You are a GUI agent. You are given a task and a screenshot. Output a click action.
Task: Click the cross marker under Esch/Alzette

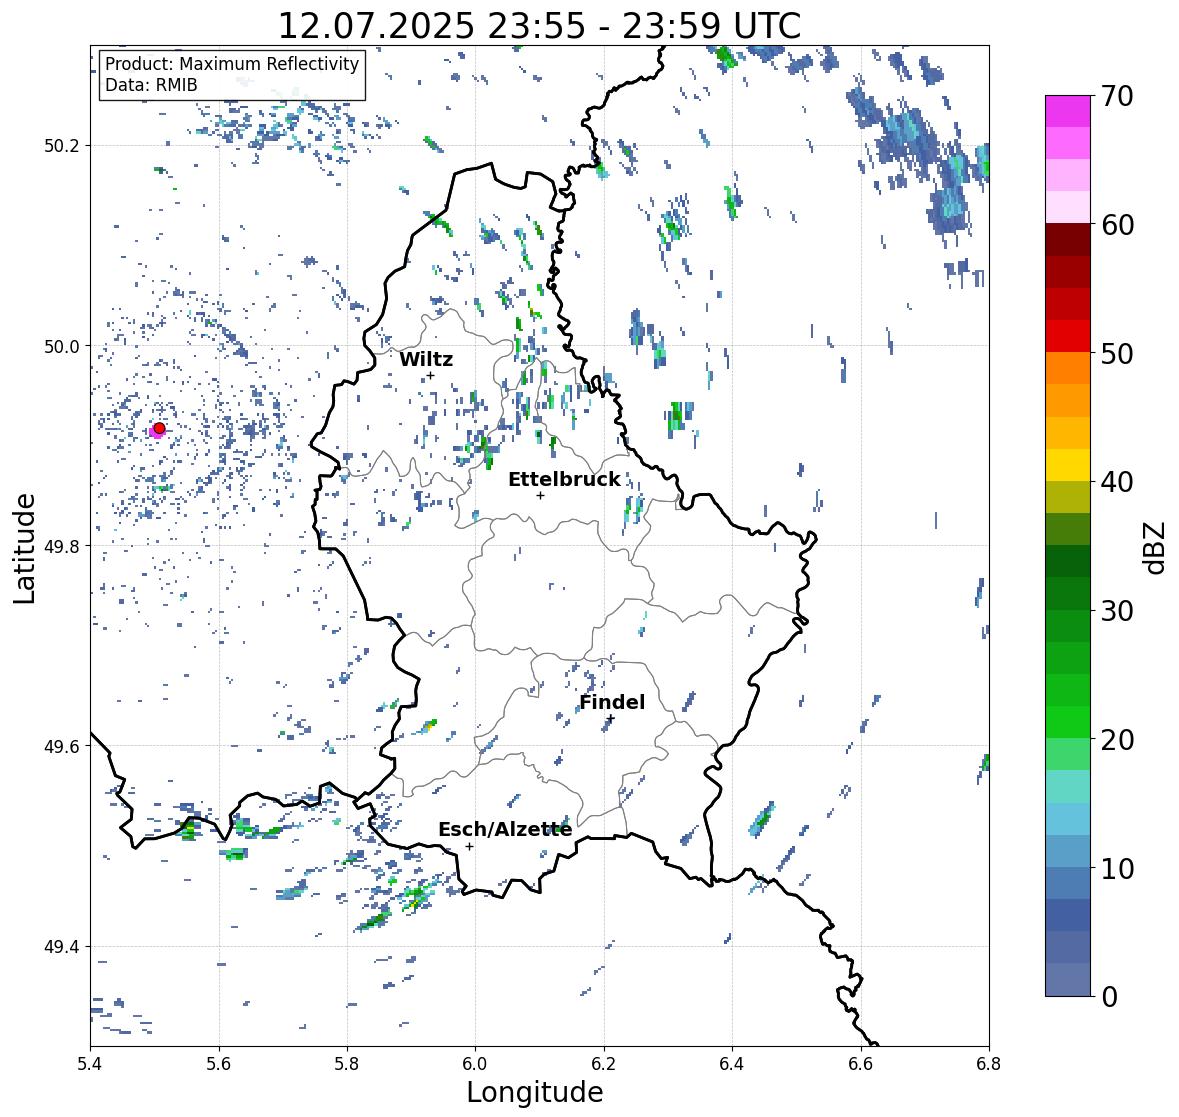point(469,846)
